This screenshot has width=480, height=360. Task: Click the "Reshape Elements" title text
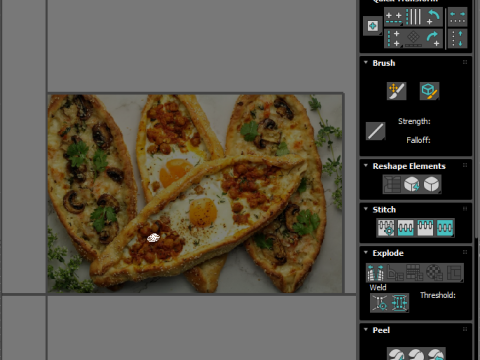(x=409, y=166)
